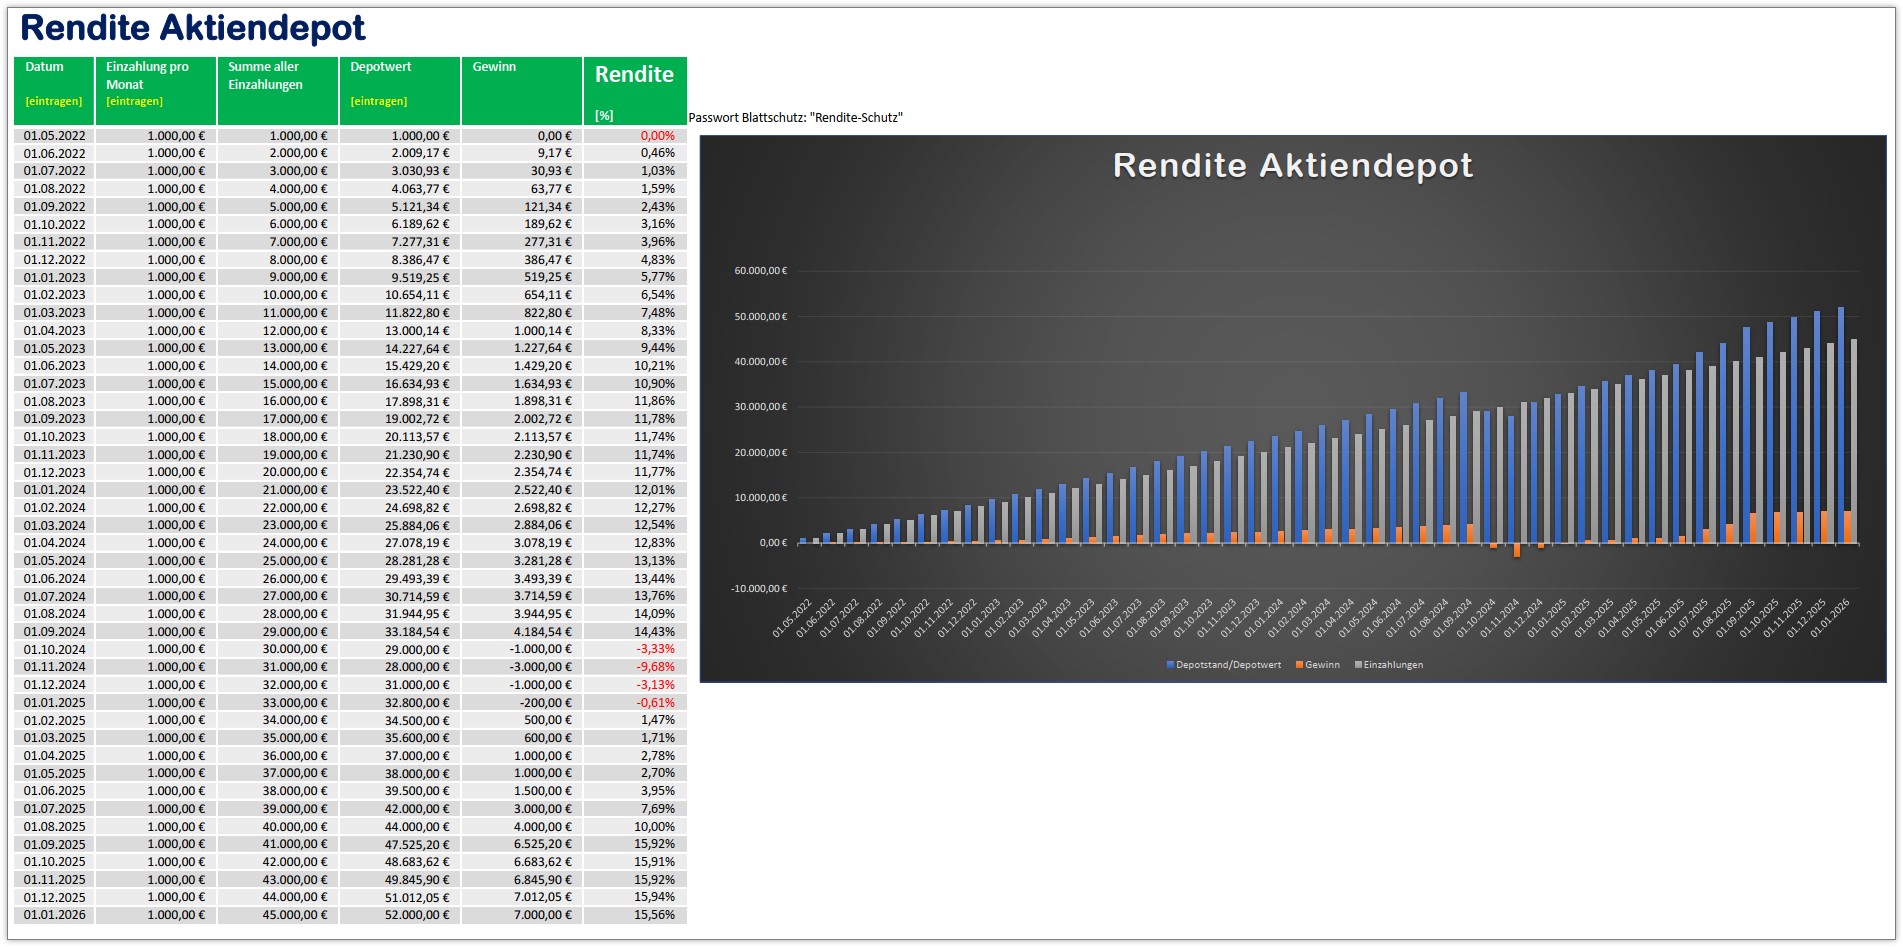
Task: Select the 'Datum' column header cell
Action: click(x=54, y=90)
